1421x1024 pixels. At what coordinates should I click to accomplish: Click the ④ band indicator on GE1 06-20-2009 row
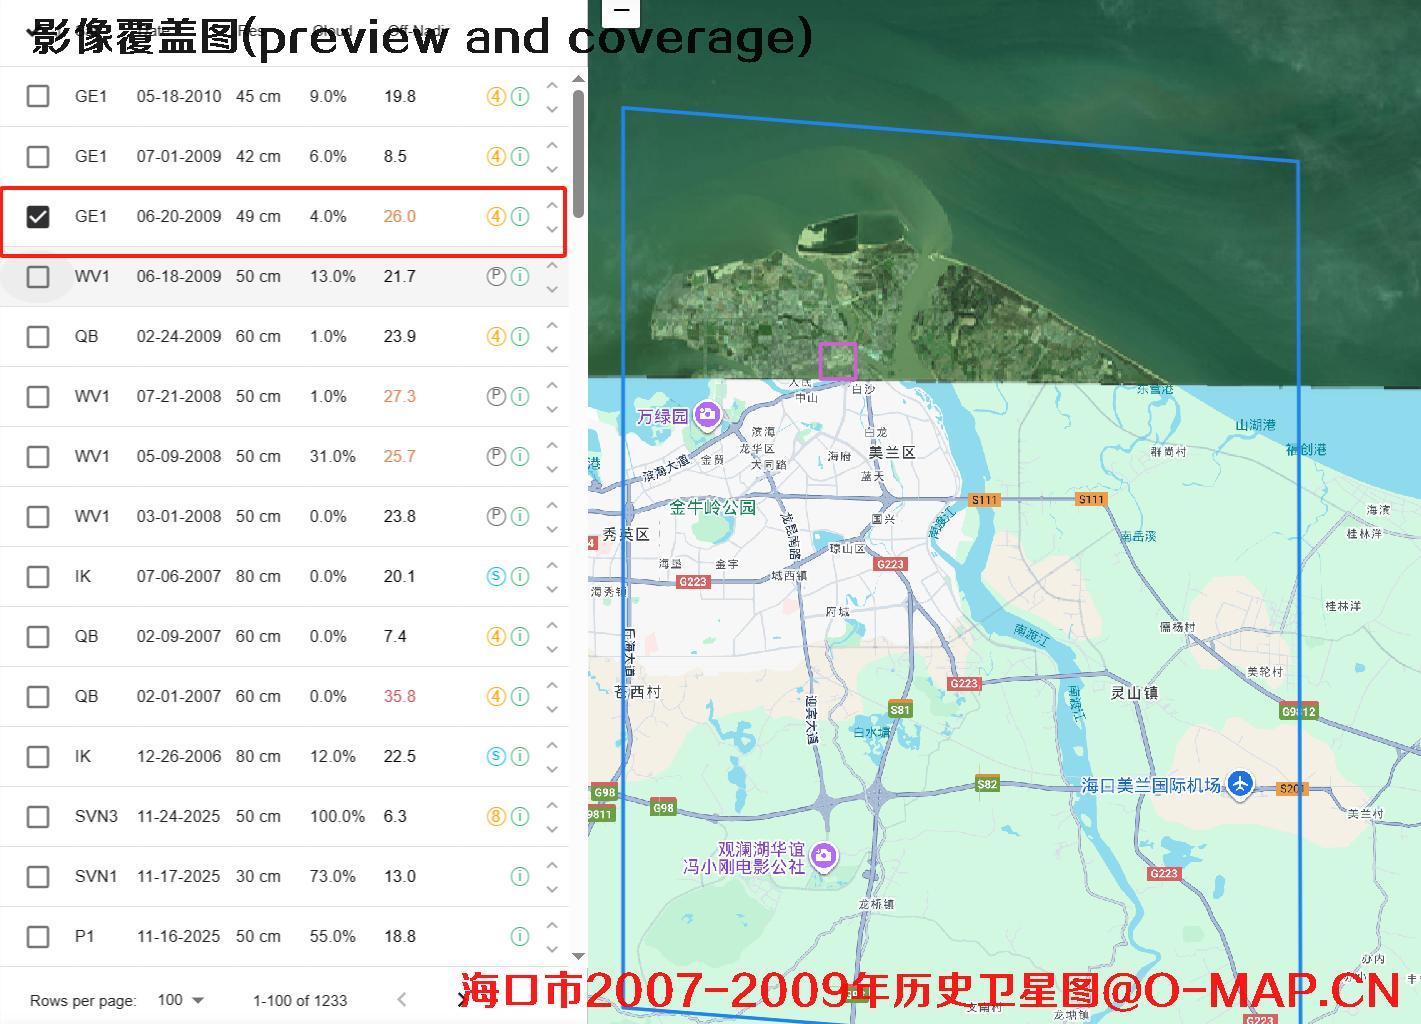point(495,216)
